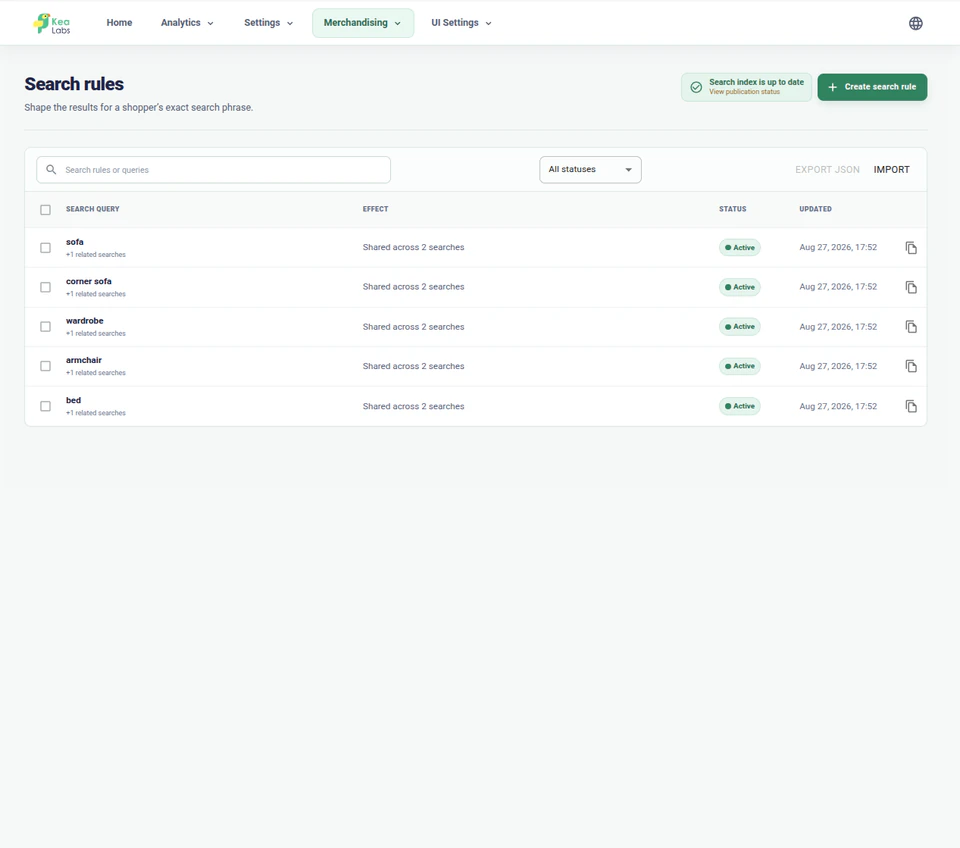Open View publication status link
The width and height of the screenshot is (960, 848).
pyautogui.click(x=744, y=92)
